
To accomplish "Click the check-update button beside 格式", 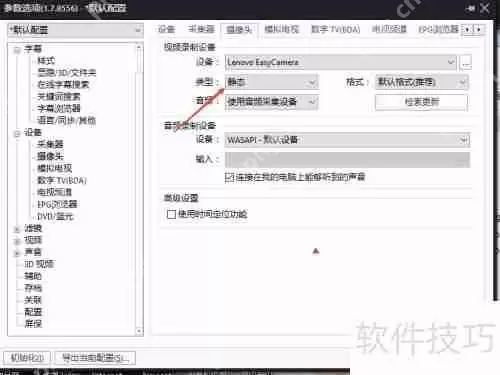I will [422, 102].
